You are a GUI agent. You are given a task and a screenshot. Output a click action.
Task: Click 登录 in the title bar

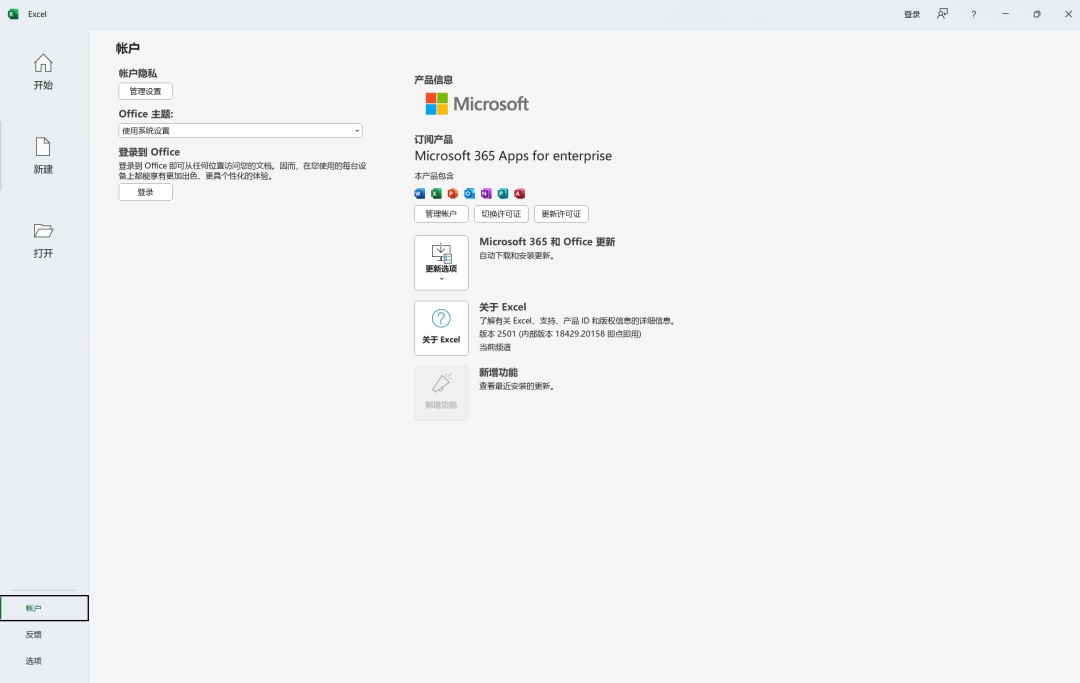pos(912,14)
